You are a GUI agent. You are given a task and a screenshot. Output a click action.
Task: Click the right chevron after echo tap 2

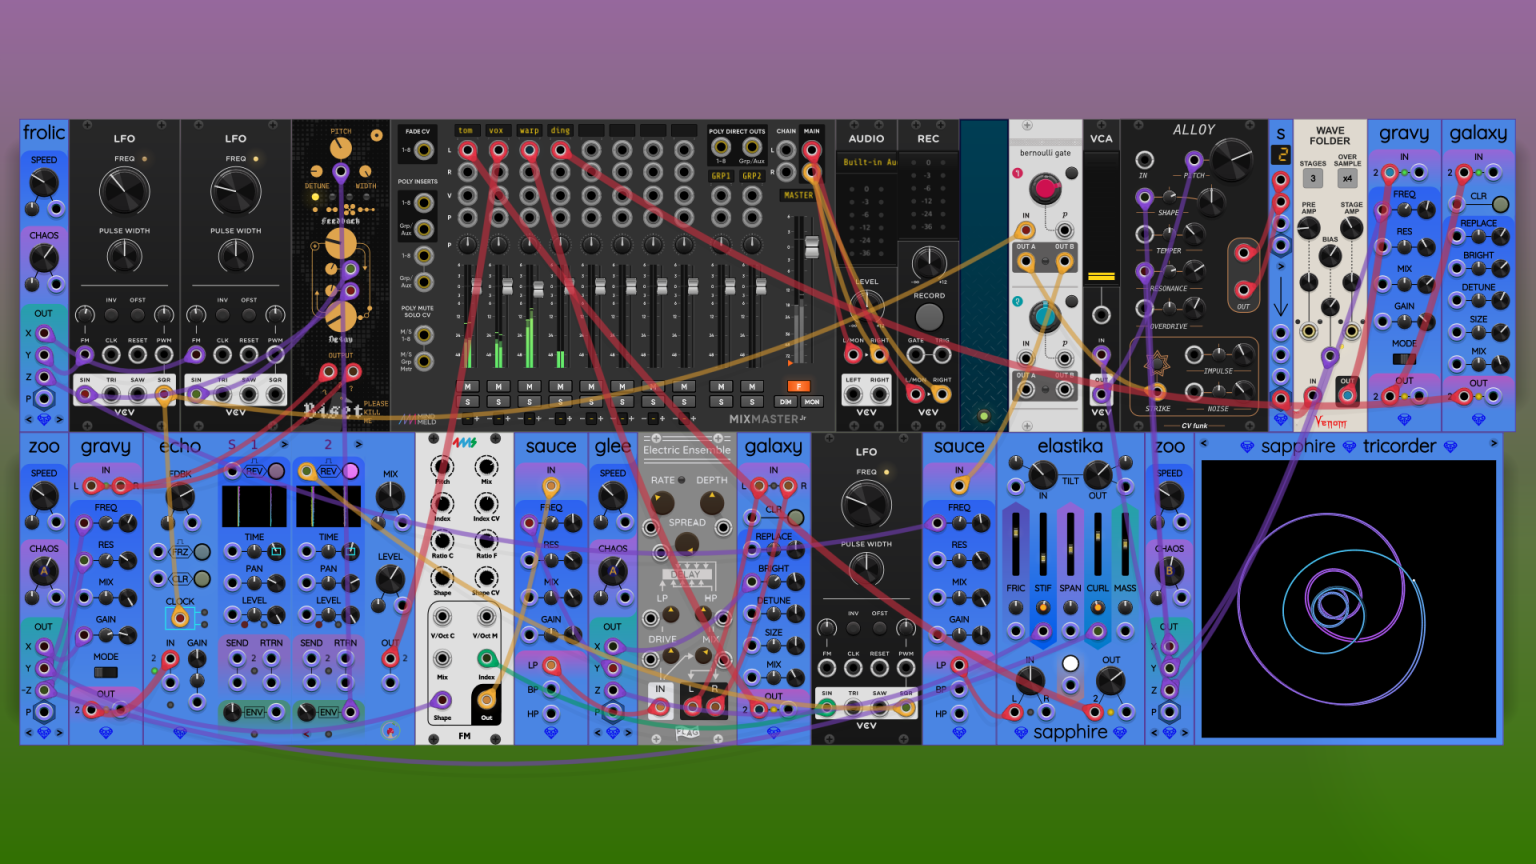point(358,444)
